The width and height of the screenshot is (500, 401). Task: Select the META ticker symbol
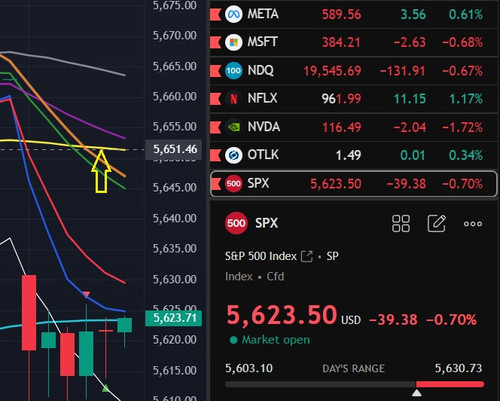pos(263,14)
